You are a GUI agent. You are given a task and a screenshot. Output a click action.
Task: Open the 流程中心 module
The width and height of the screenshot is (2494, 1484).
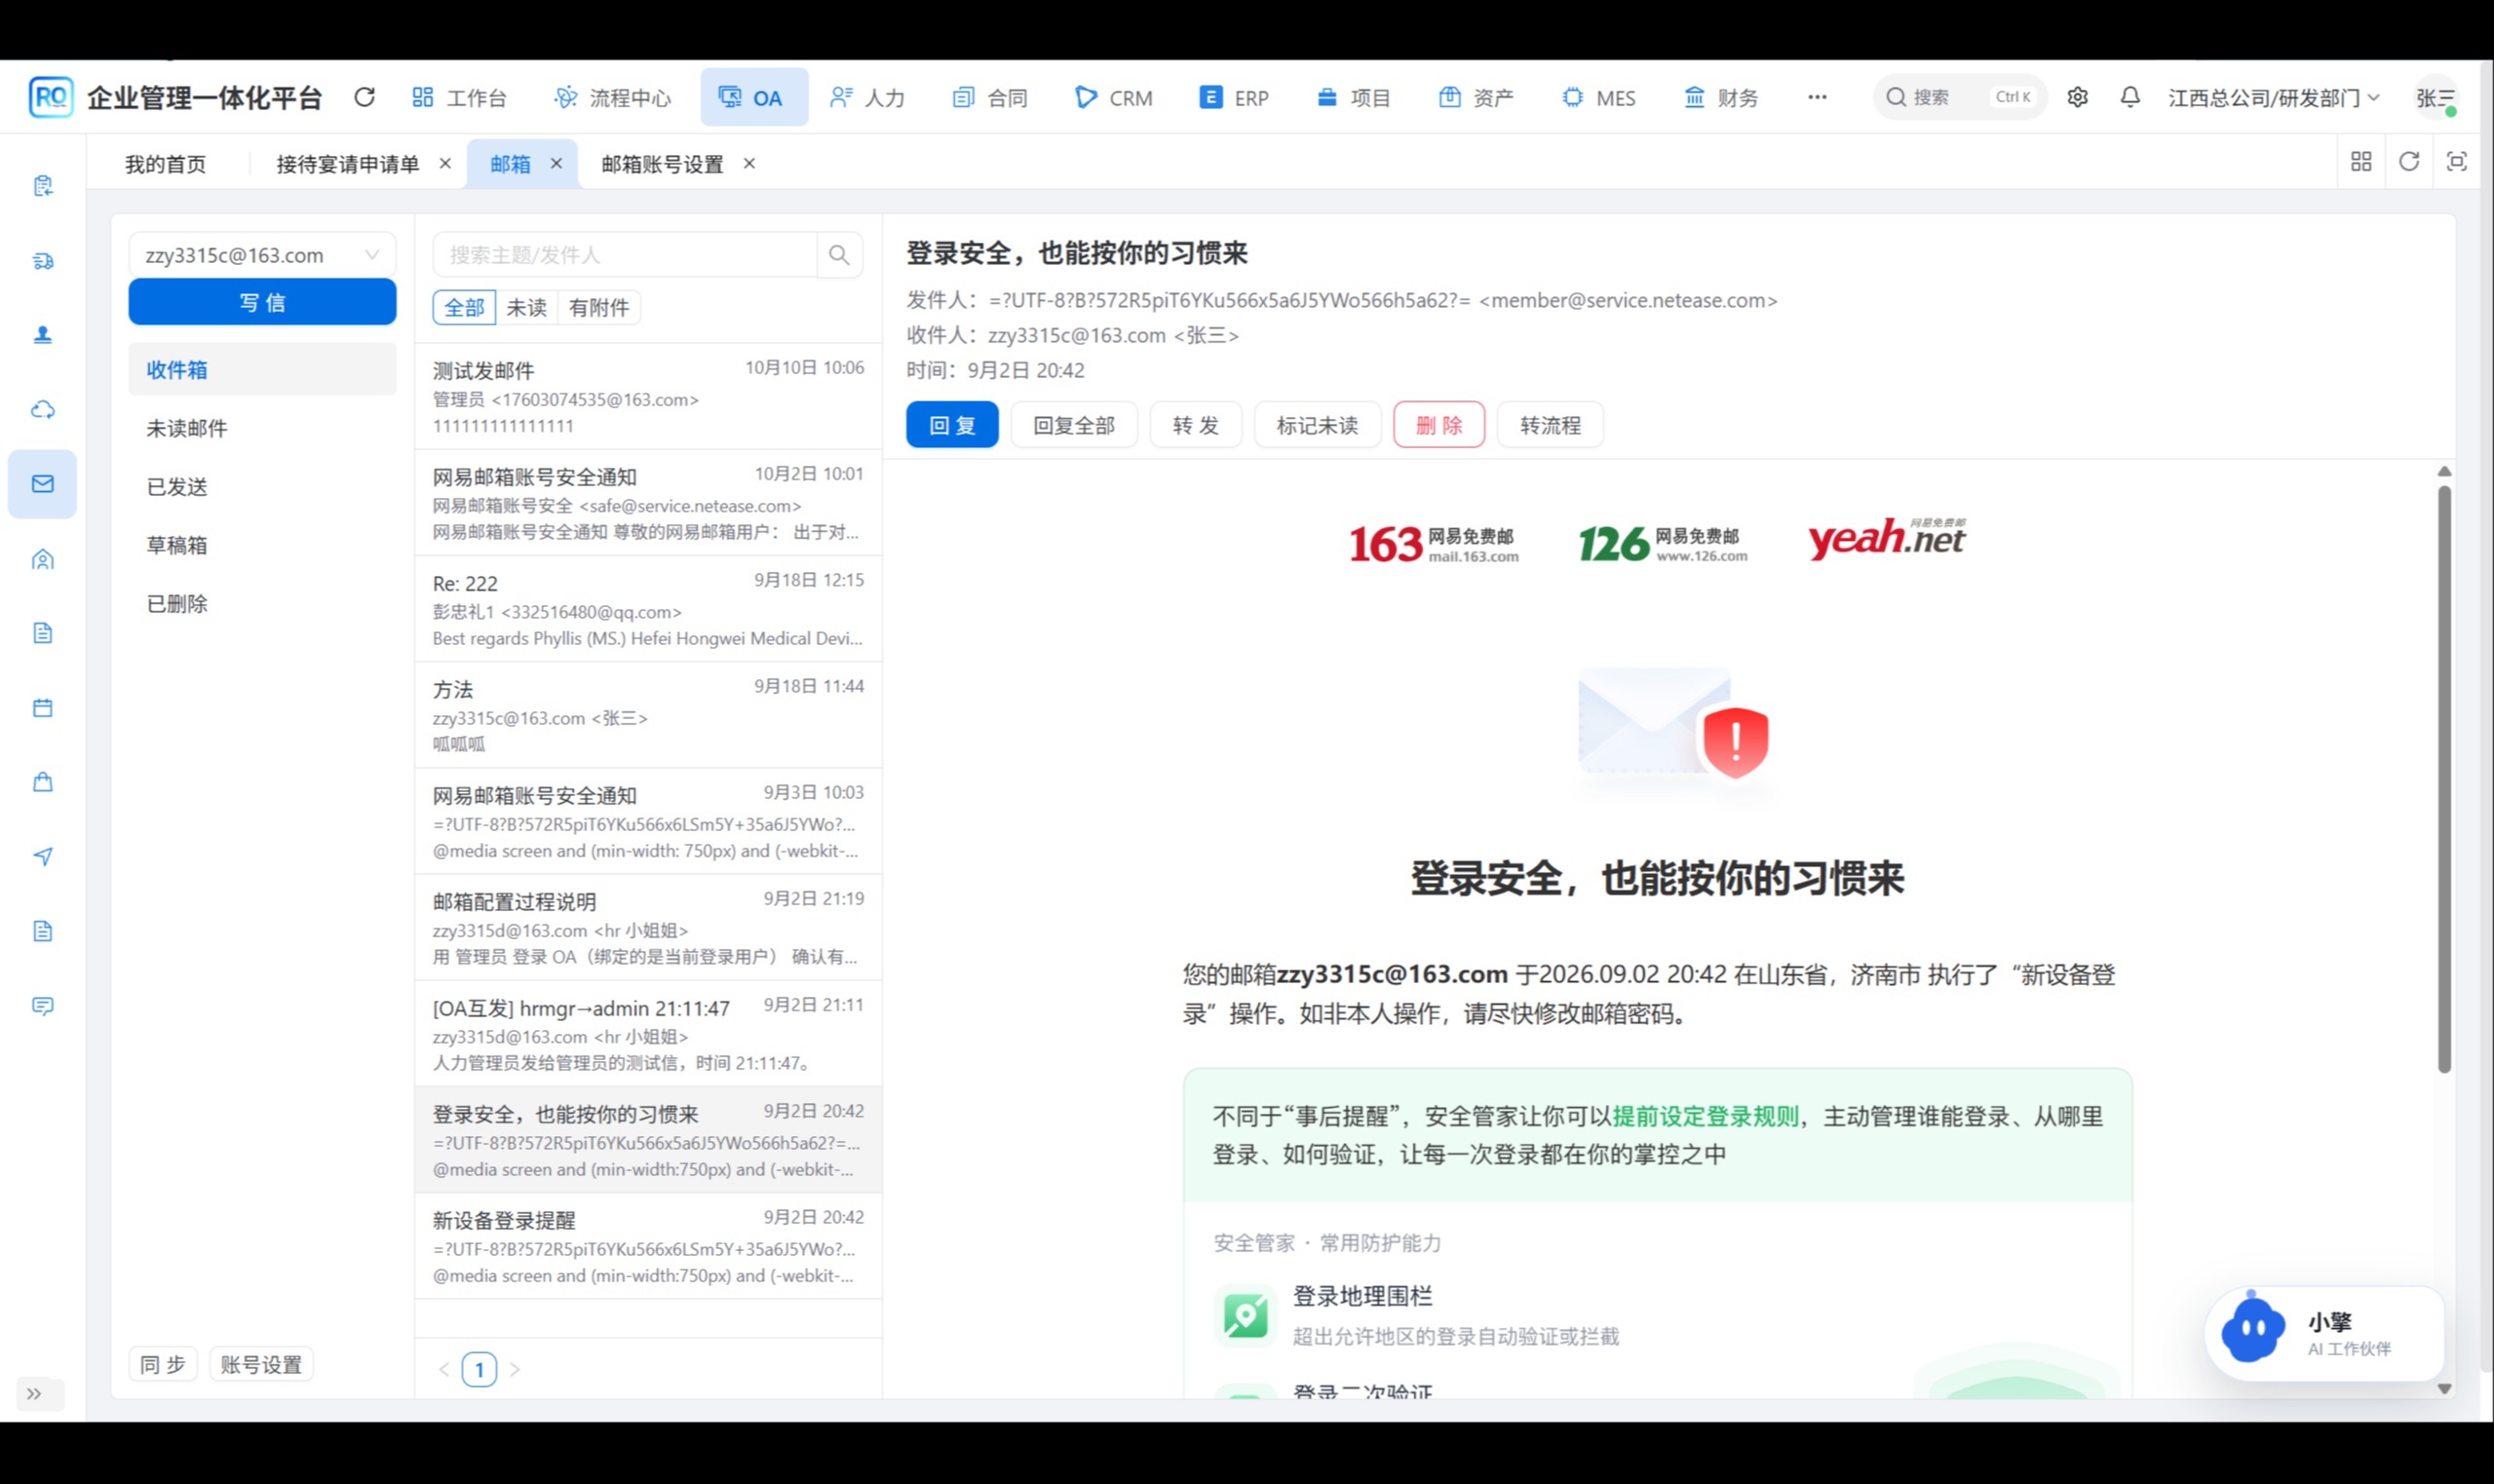[x=612, y=97]
